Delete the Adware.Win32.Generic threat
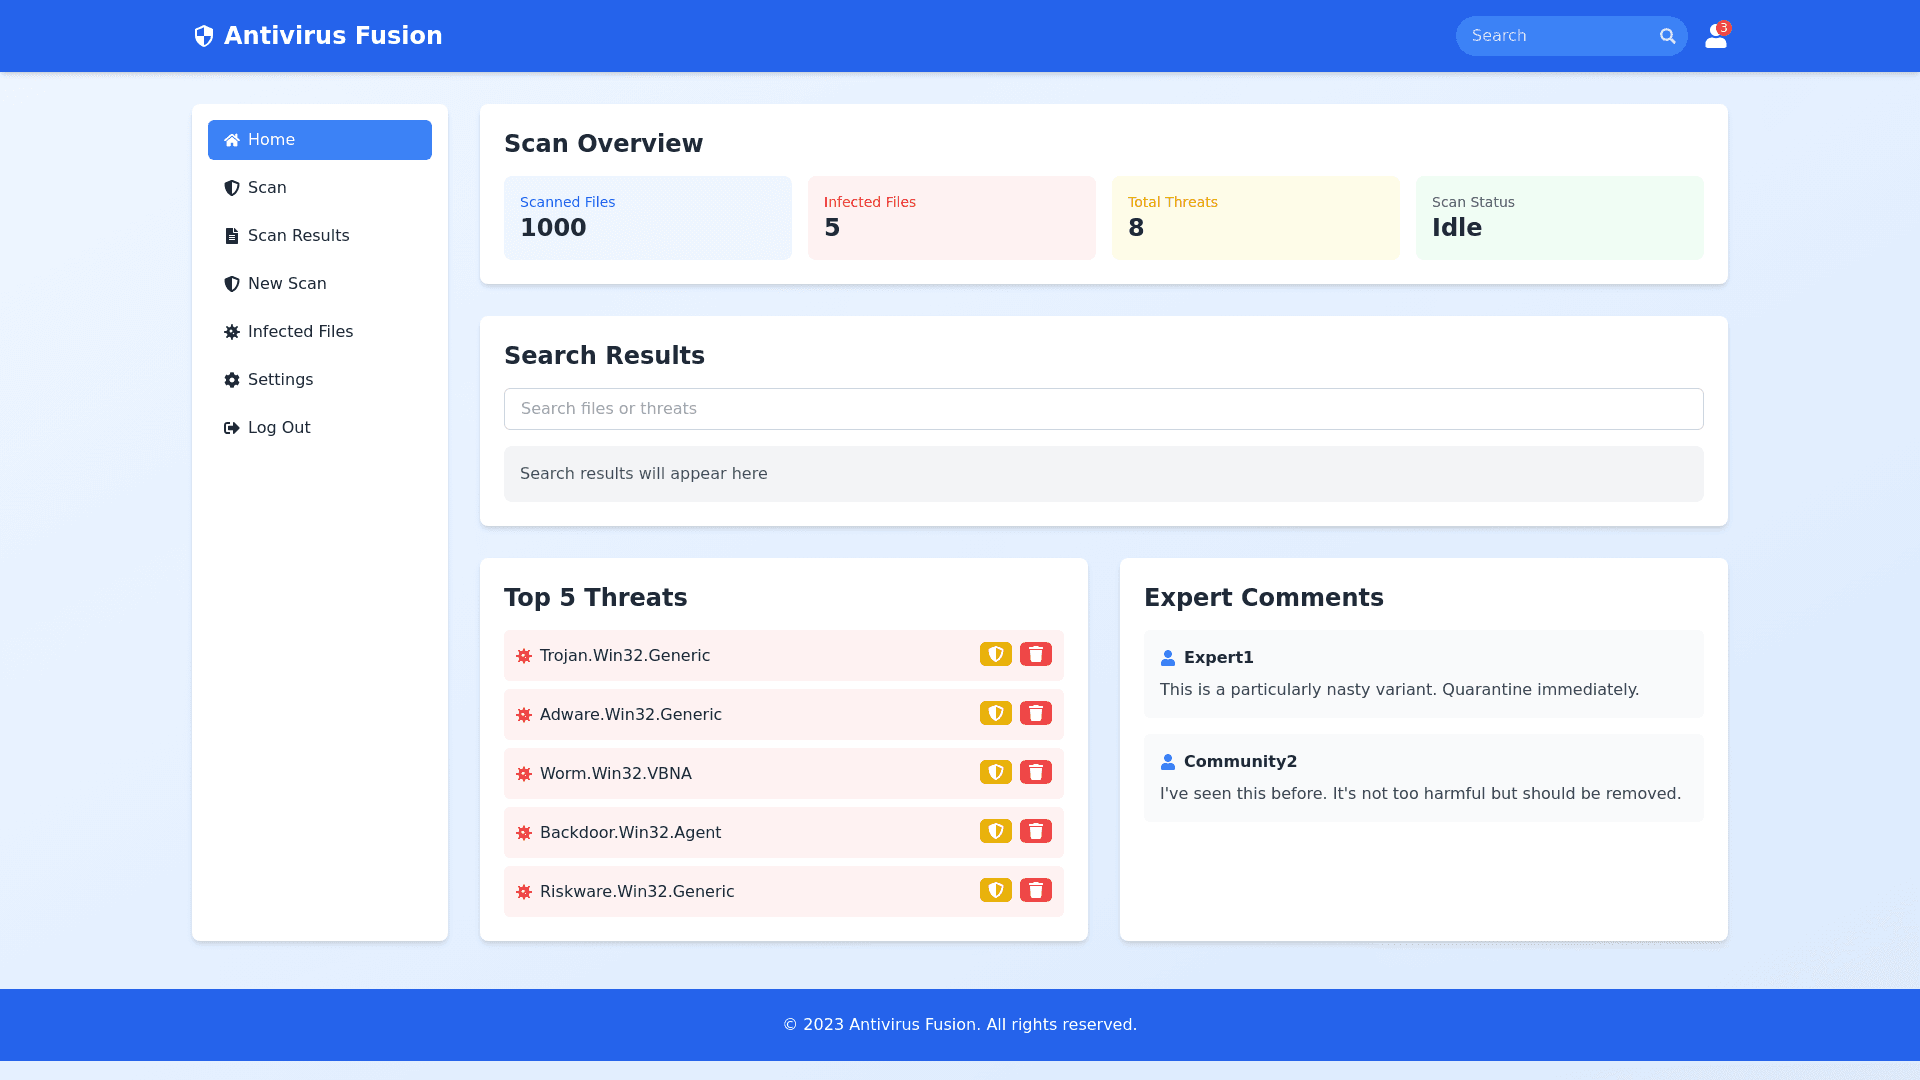The width and height of the screenshot is (1920, 1080). click(1035, 713)
